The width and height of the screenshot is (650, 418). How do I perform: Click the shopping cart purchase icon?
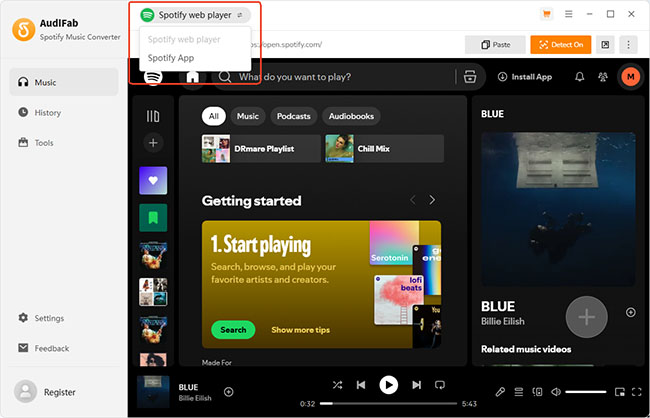[546, 14]
